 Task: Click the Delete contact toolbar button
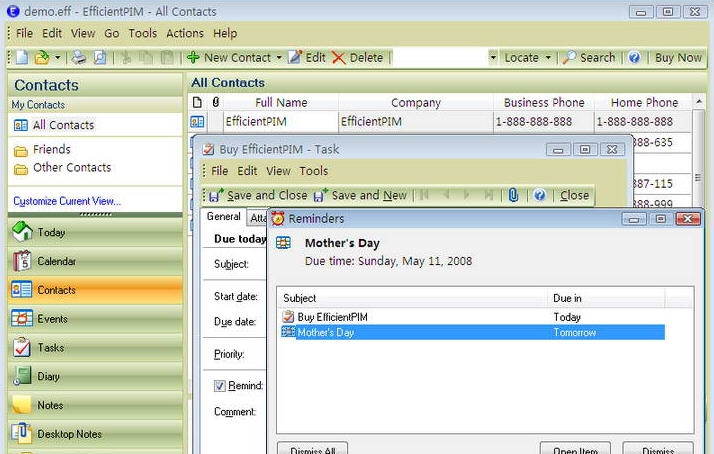click(358, 58)
